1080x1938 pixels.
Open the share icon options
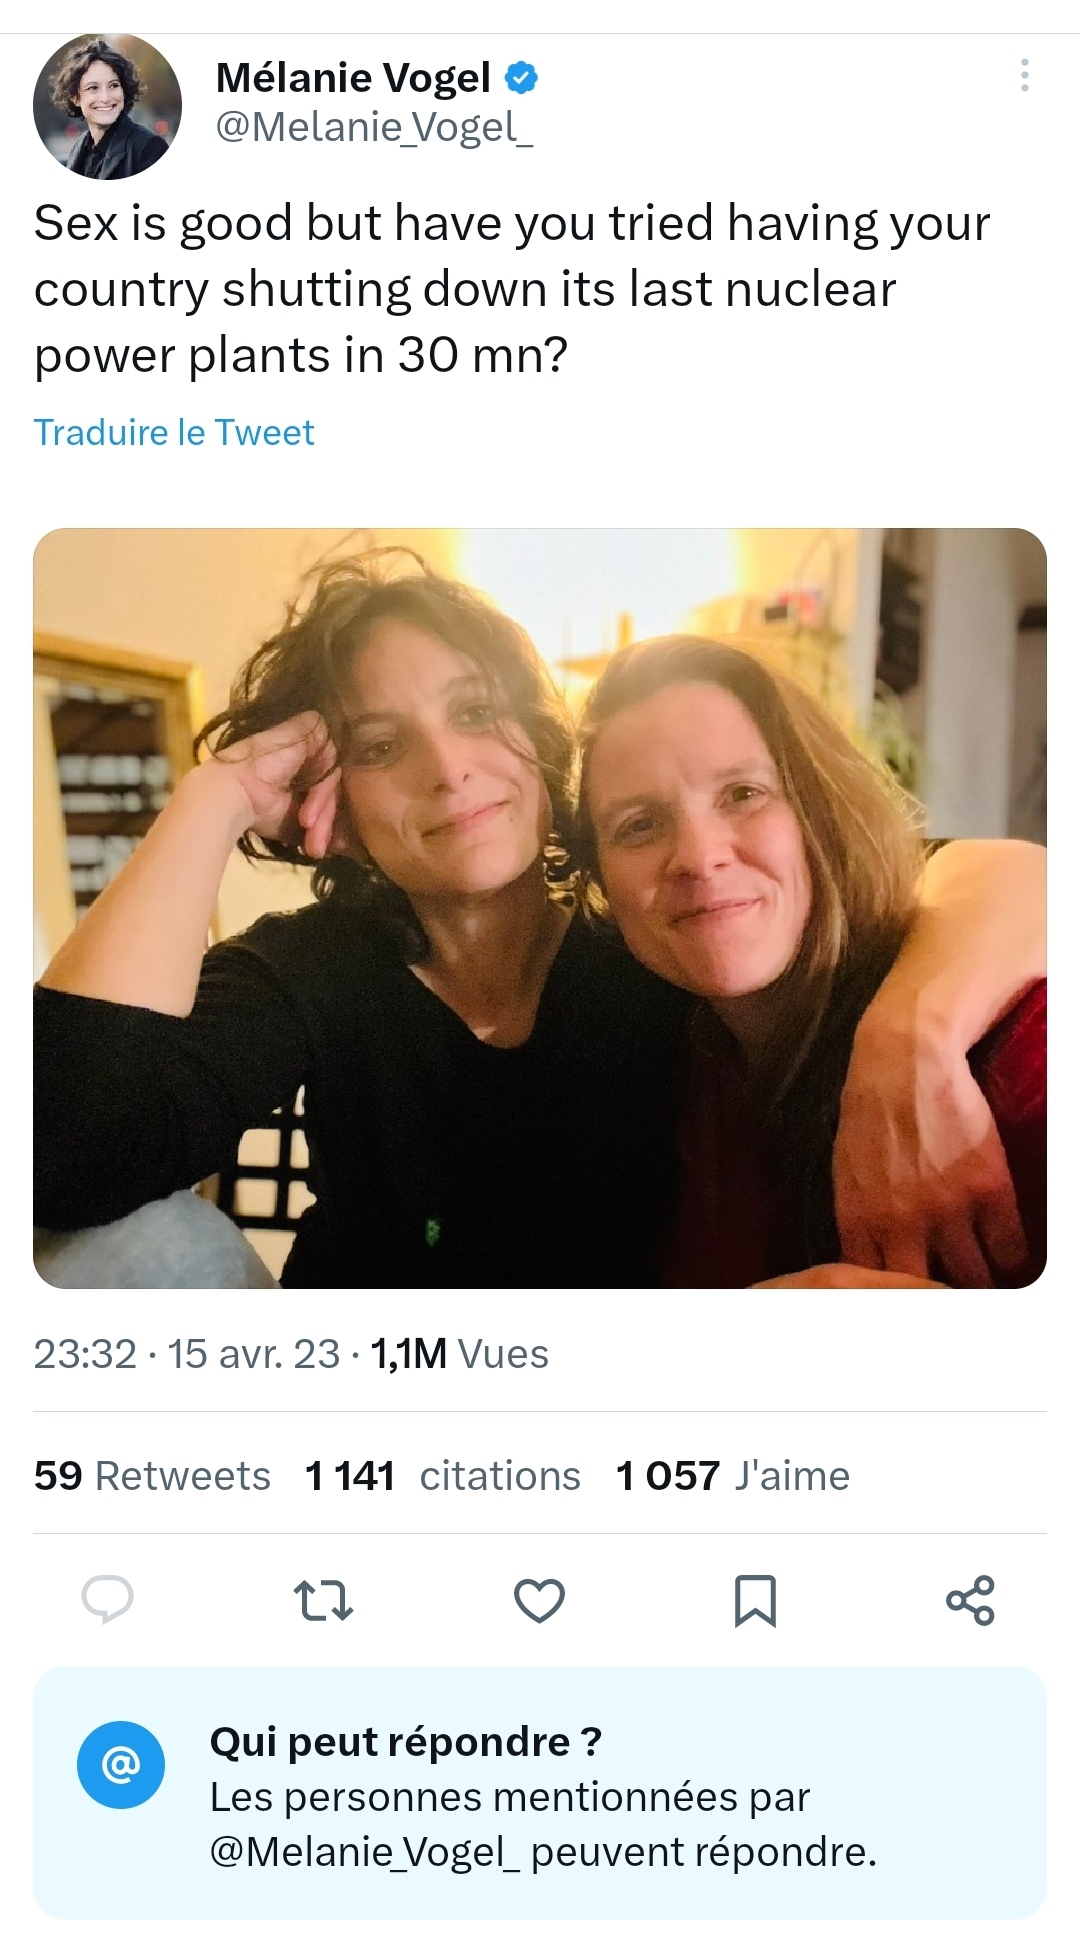coord(970,1600)
